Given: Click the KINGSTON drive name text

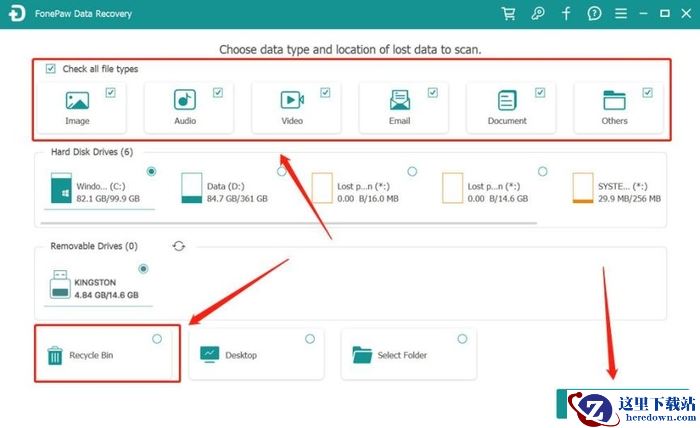Looking at the screenshot, I should point(95,283).
